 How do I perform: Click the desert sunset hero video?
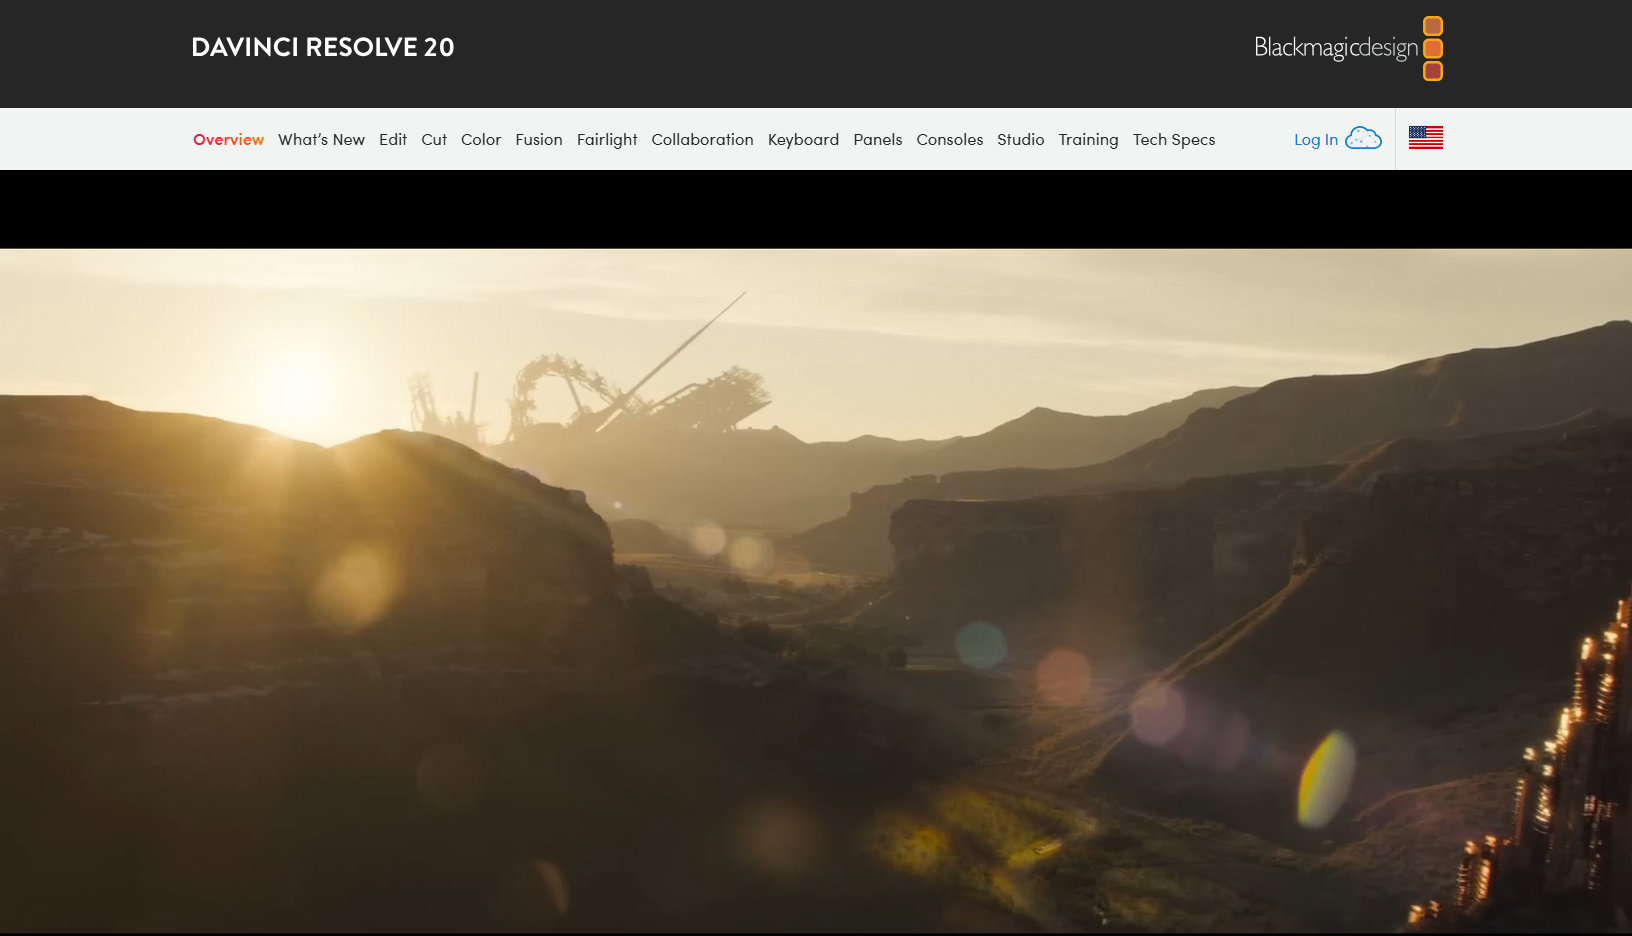[816, 590]
